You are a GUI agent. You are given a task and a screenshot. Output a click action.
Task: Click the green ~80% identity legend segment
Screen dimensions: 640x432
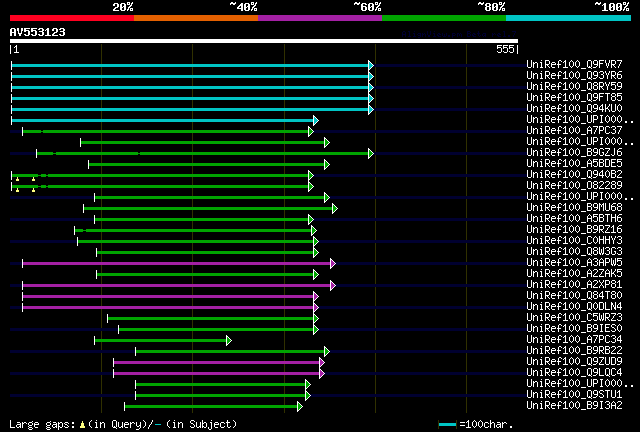point(444,18)
